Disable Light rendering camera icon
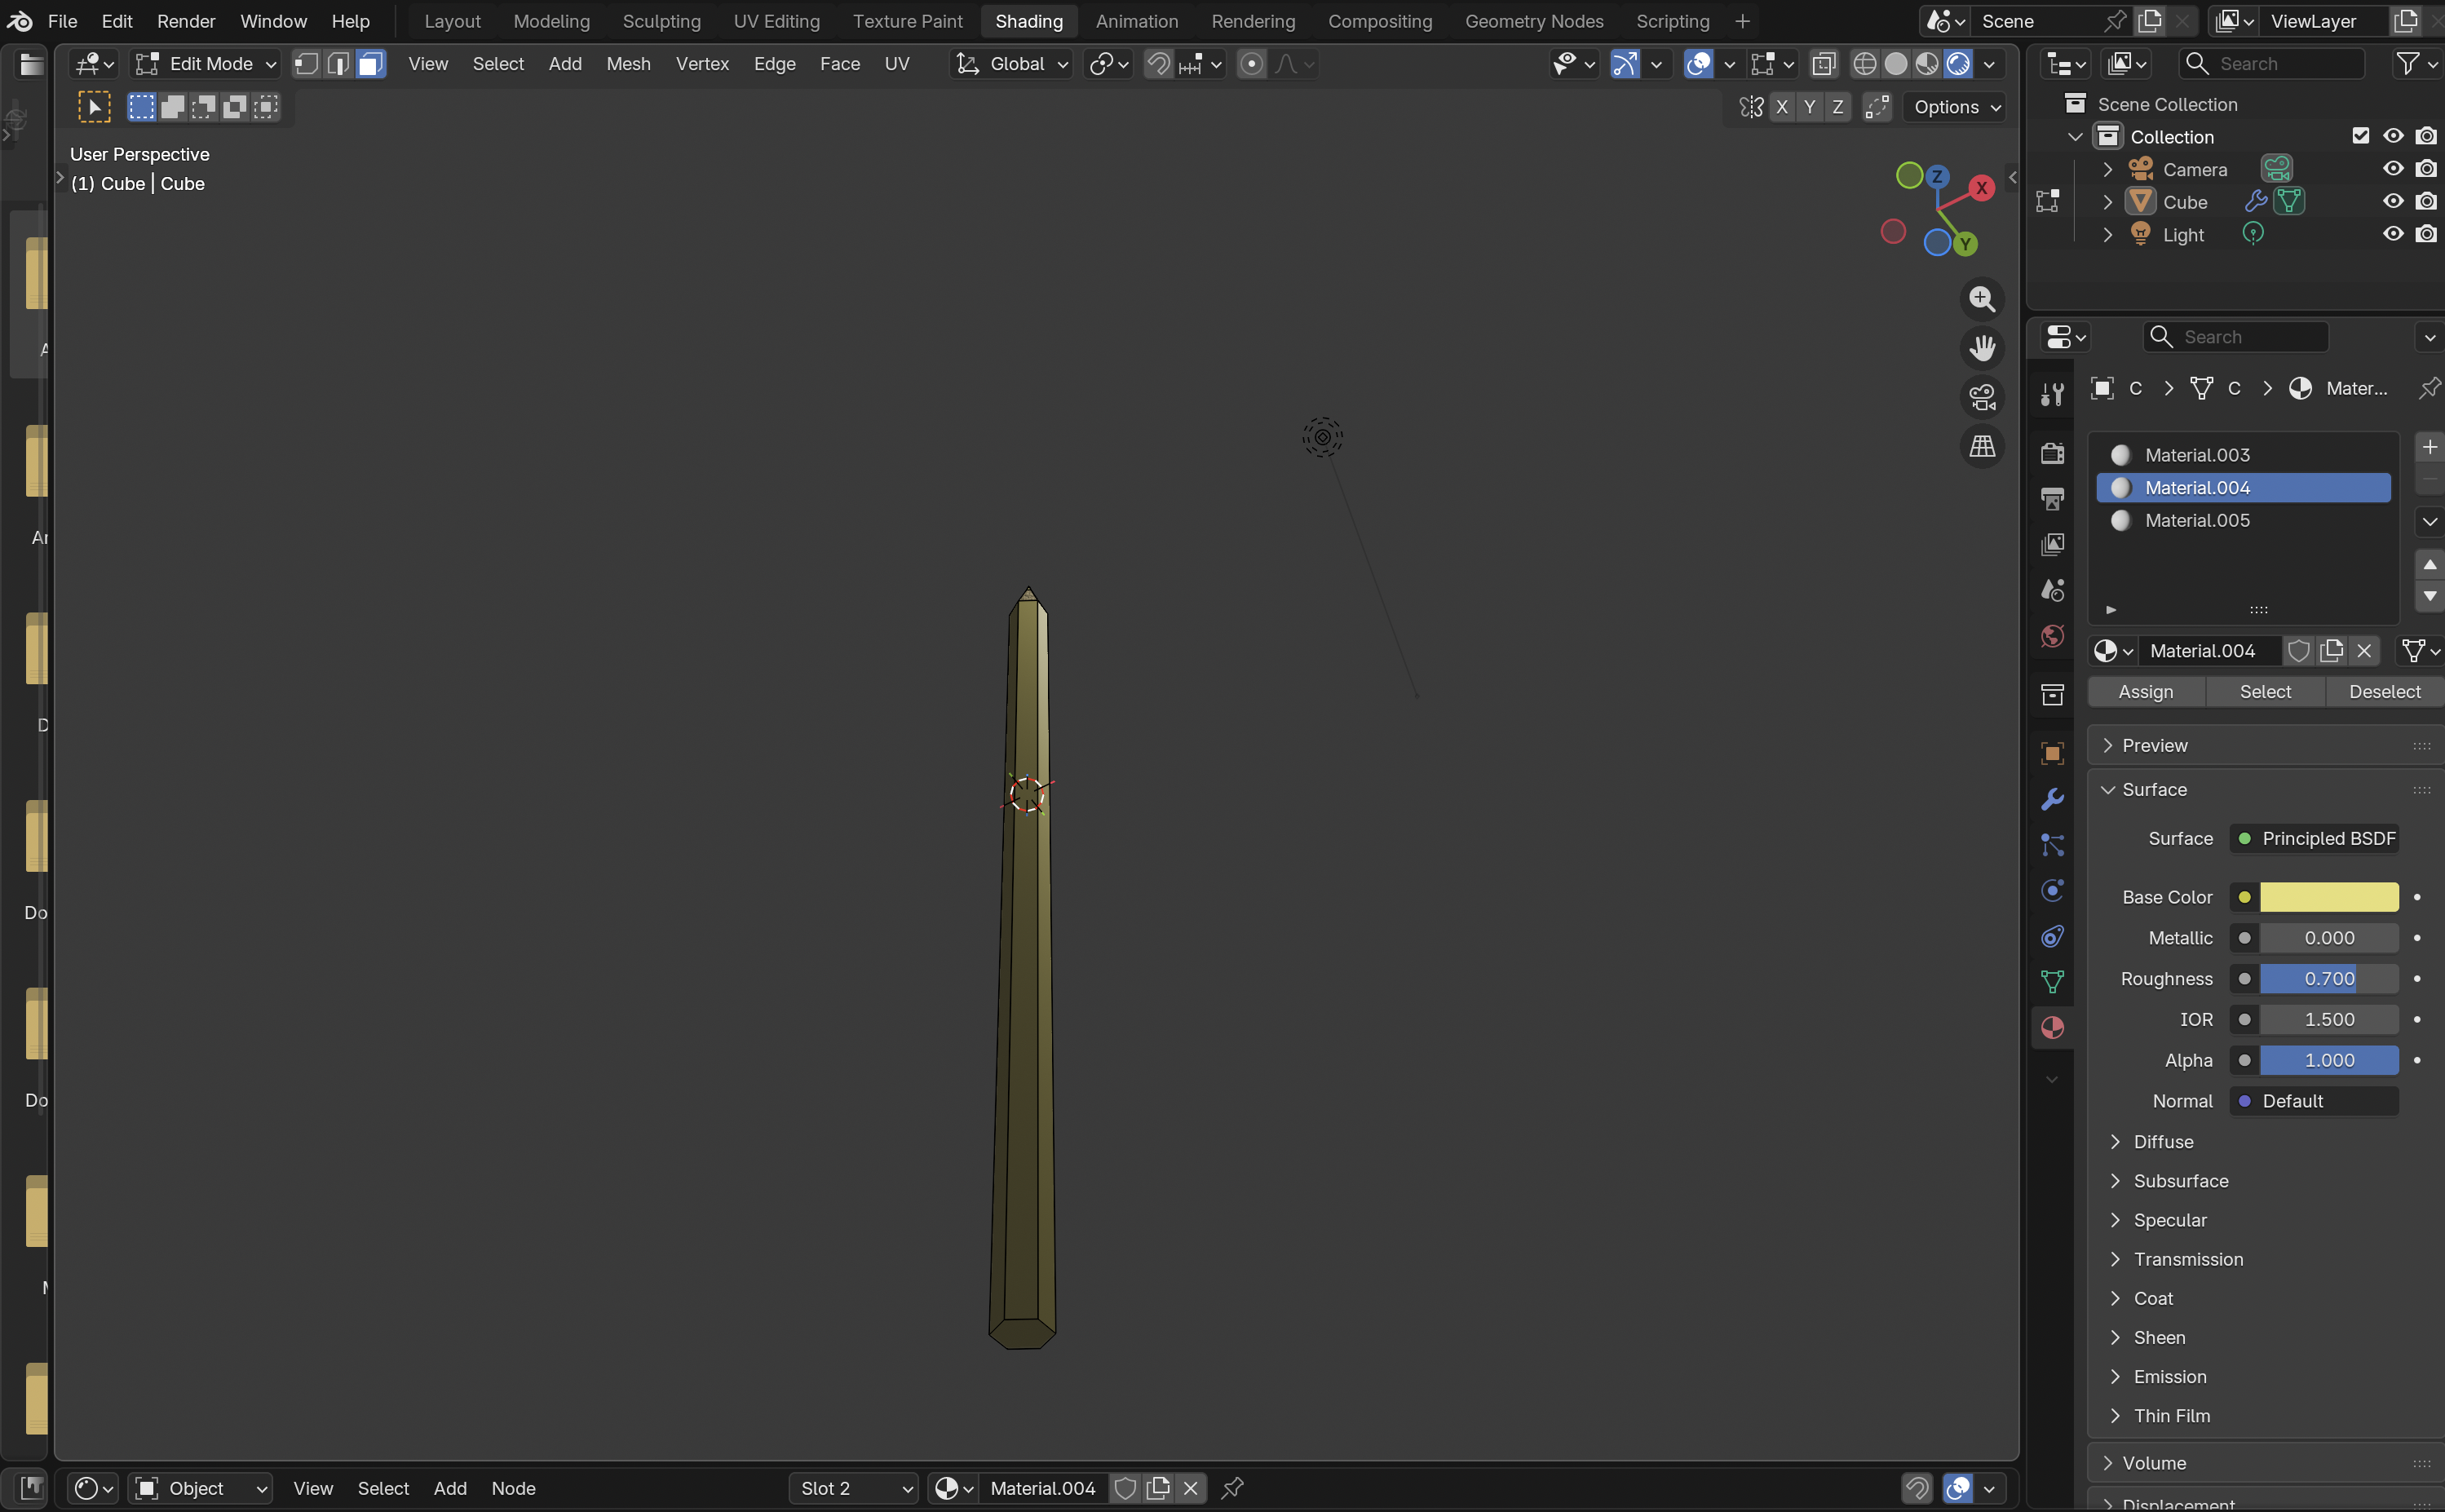2445x1512 pixels. 2425,234
